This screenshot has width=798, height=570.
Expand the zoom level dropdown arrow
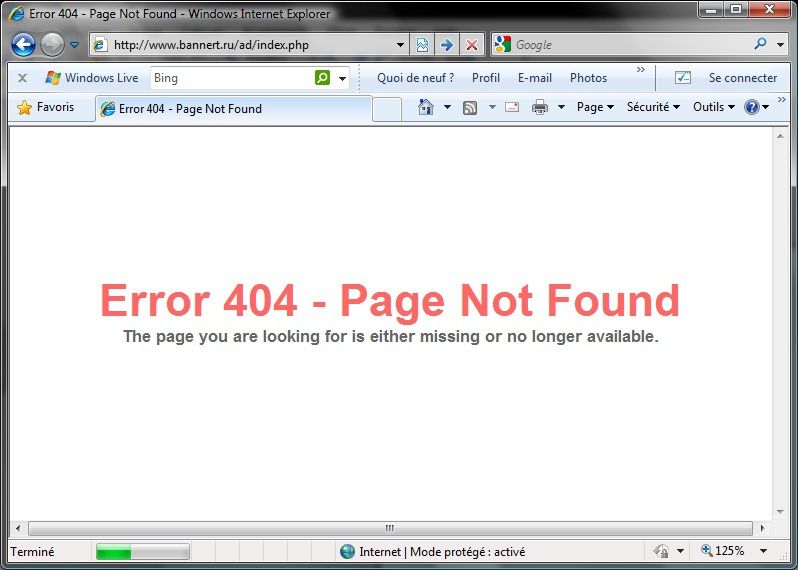coord(763,551)
